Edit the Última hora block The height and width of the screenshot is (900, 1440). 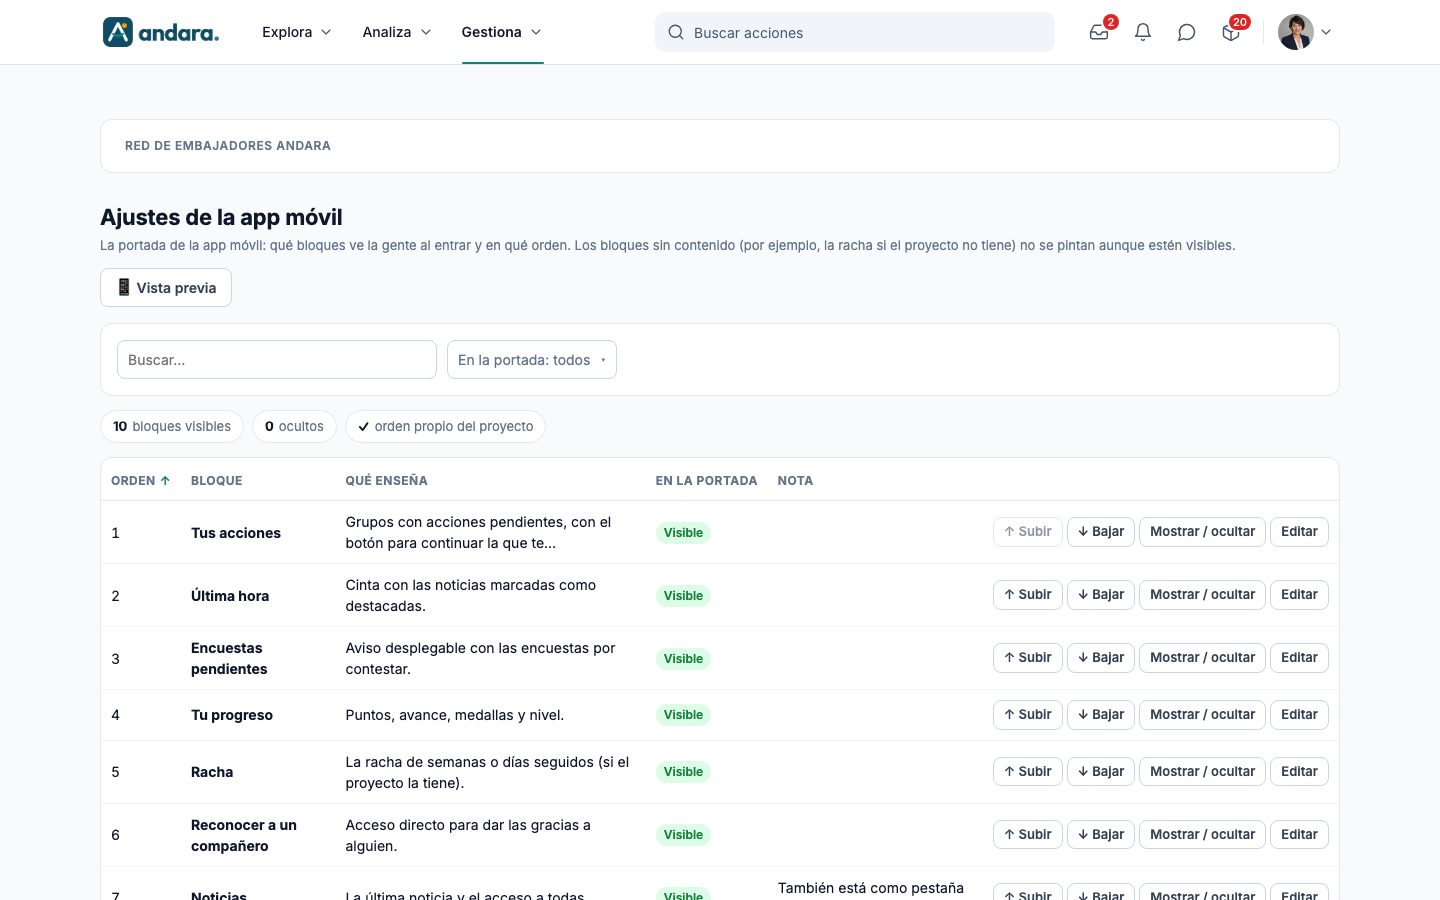pyautogui.click(x=1299, y=595)
